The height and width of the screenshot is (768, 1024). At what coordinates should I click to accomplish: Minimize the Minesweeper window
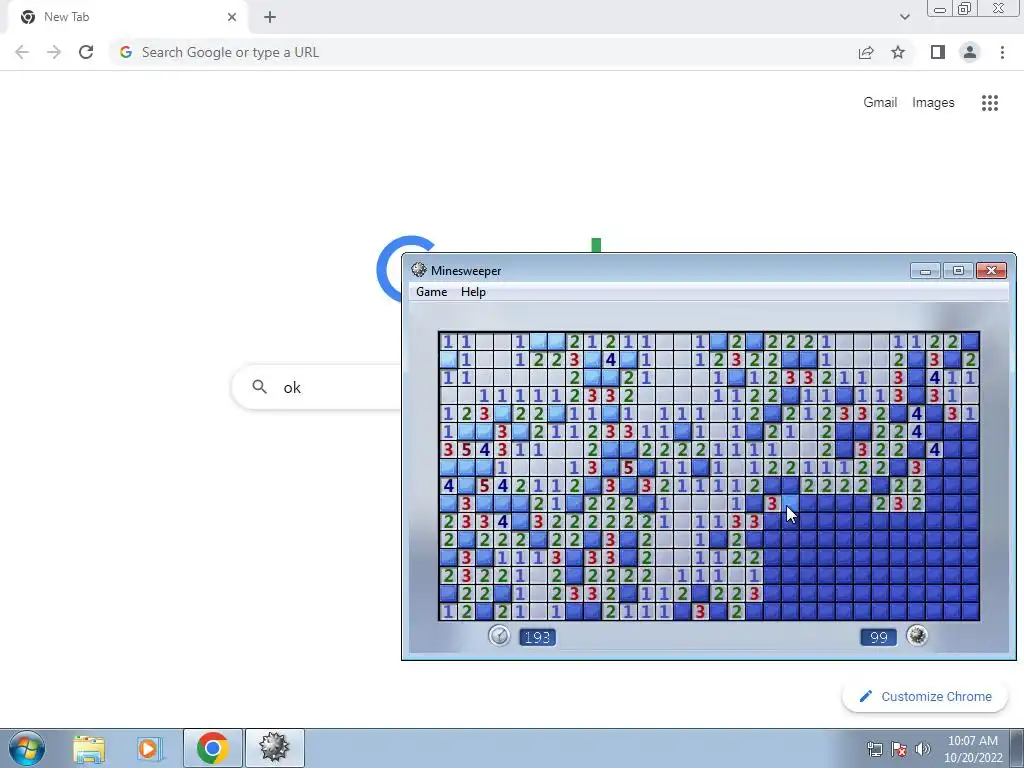point(925,270)
